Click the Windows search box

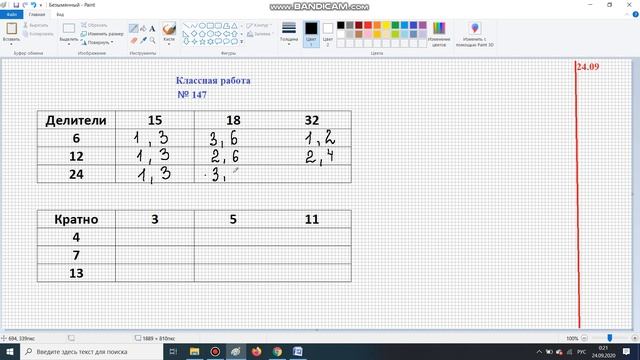click(x=91, y=351)
